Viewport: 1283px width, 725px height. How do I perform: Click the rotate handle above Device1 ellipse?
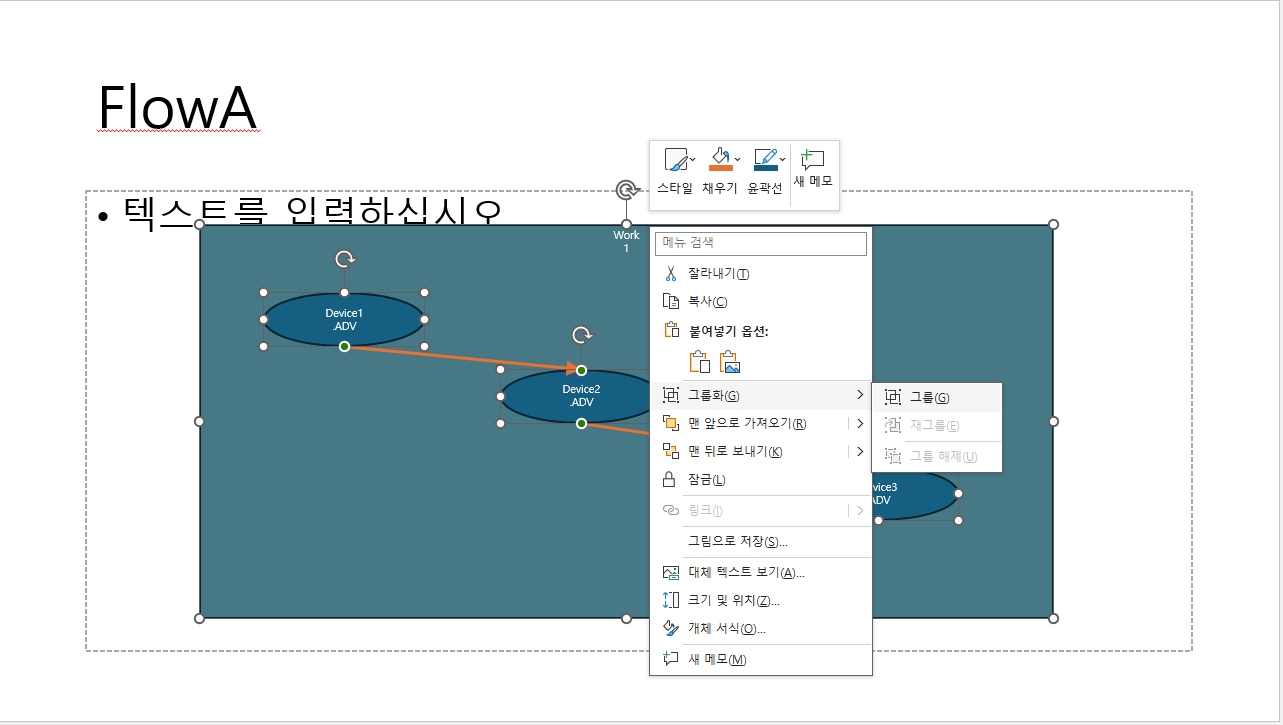coord(344,259)
